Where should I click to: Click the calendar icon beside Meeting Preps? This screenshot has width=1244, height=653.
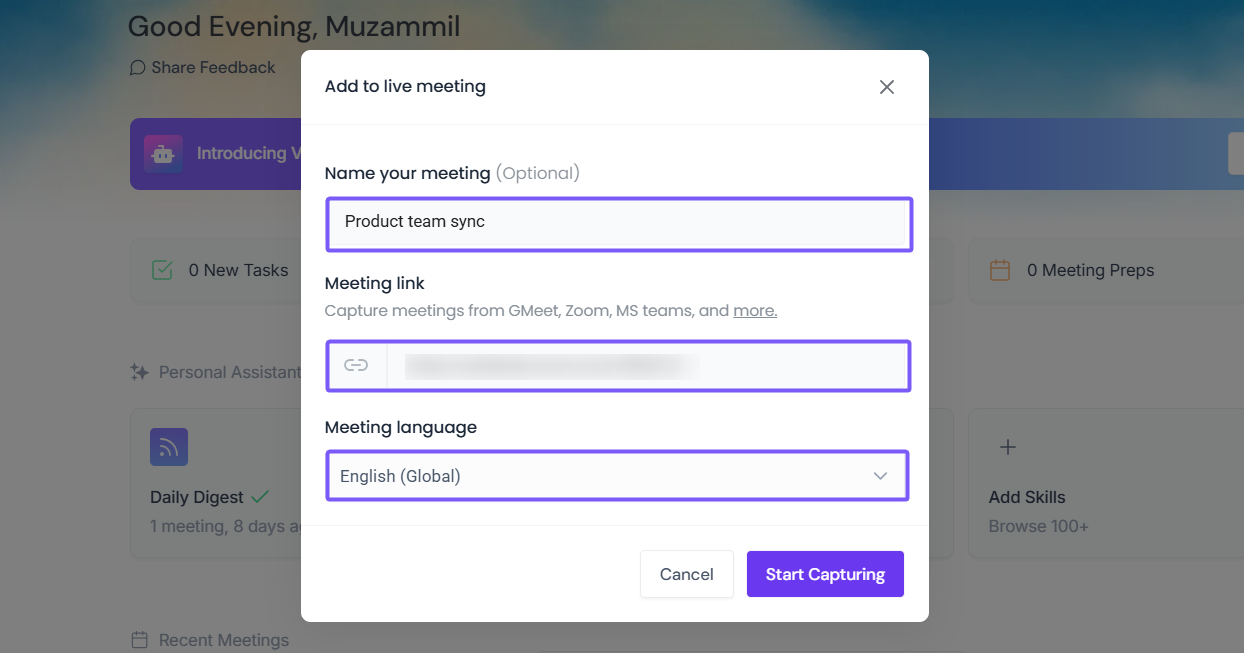coord(1000,270)
